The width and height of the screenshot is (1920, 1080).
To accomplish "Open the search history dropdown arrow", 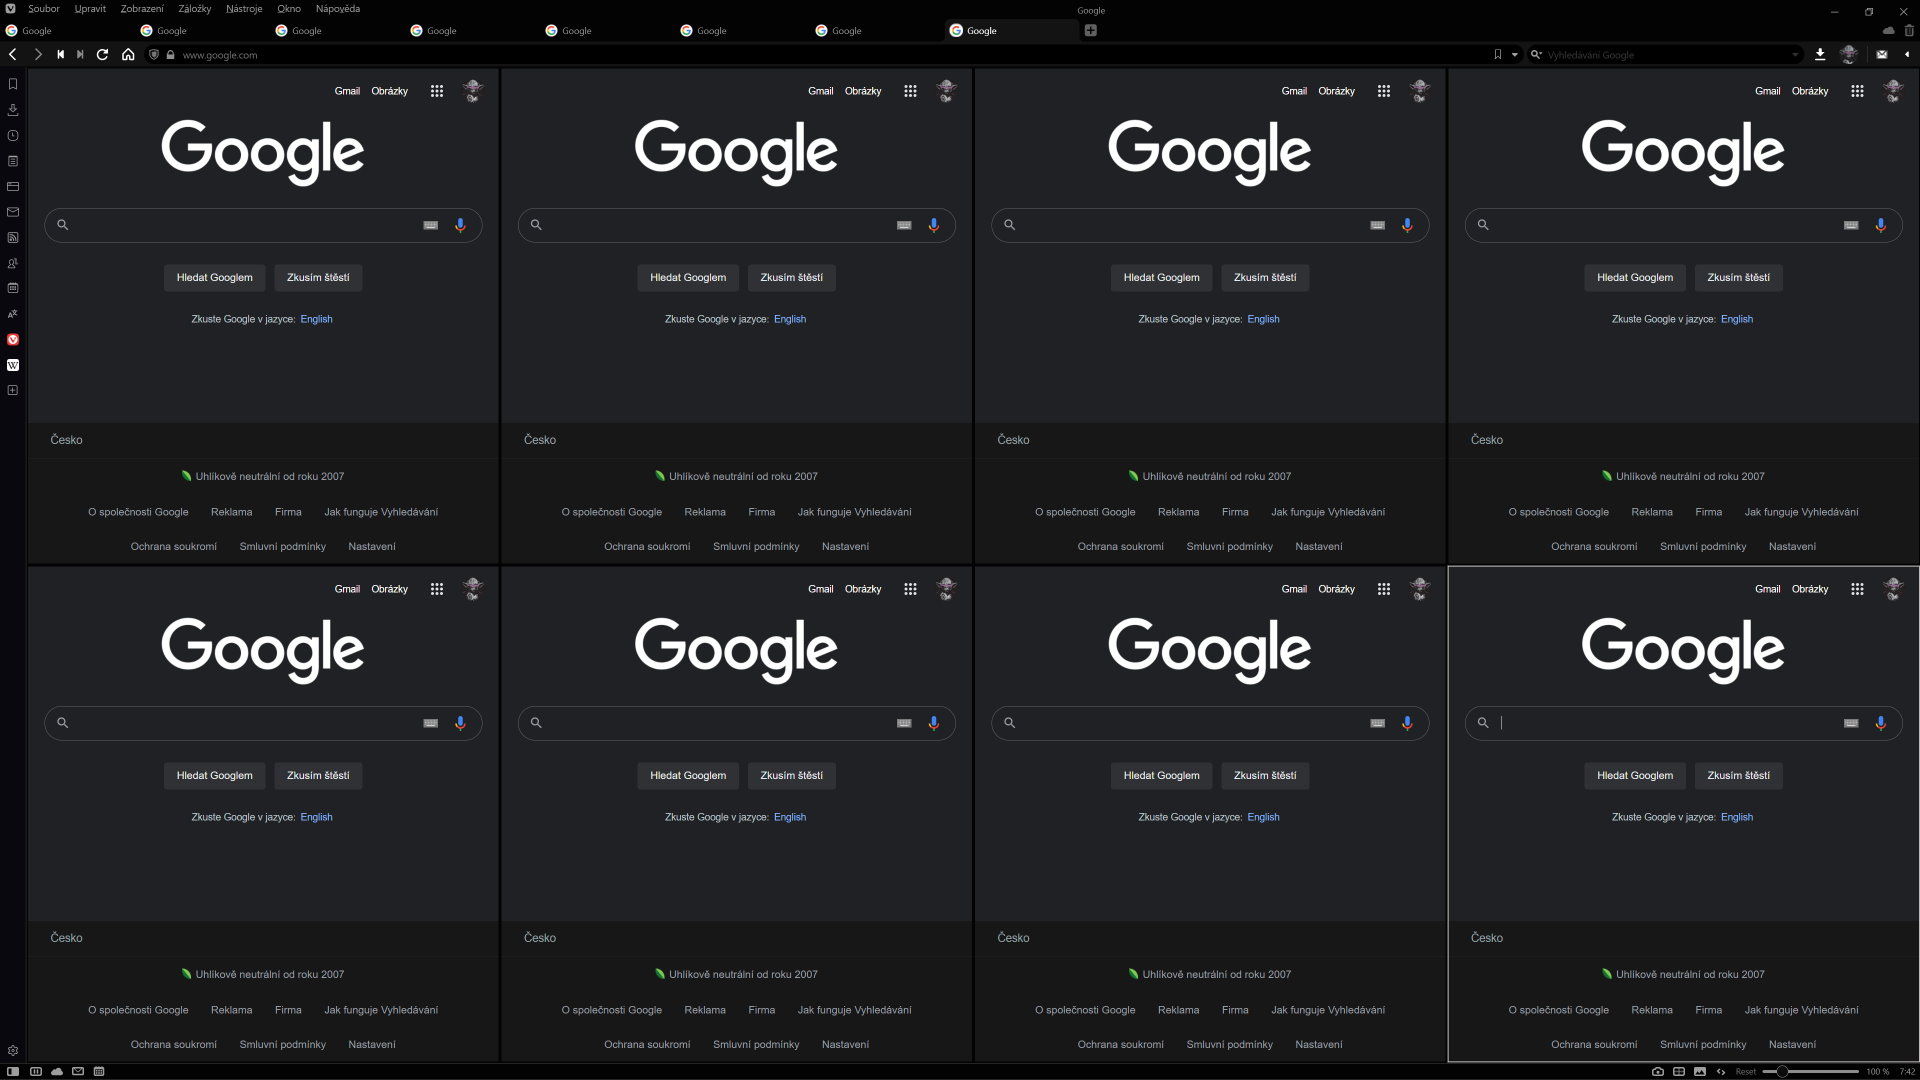I will (x=1795, y=55).
